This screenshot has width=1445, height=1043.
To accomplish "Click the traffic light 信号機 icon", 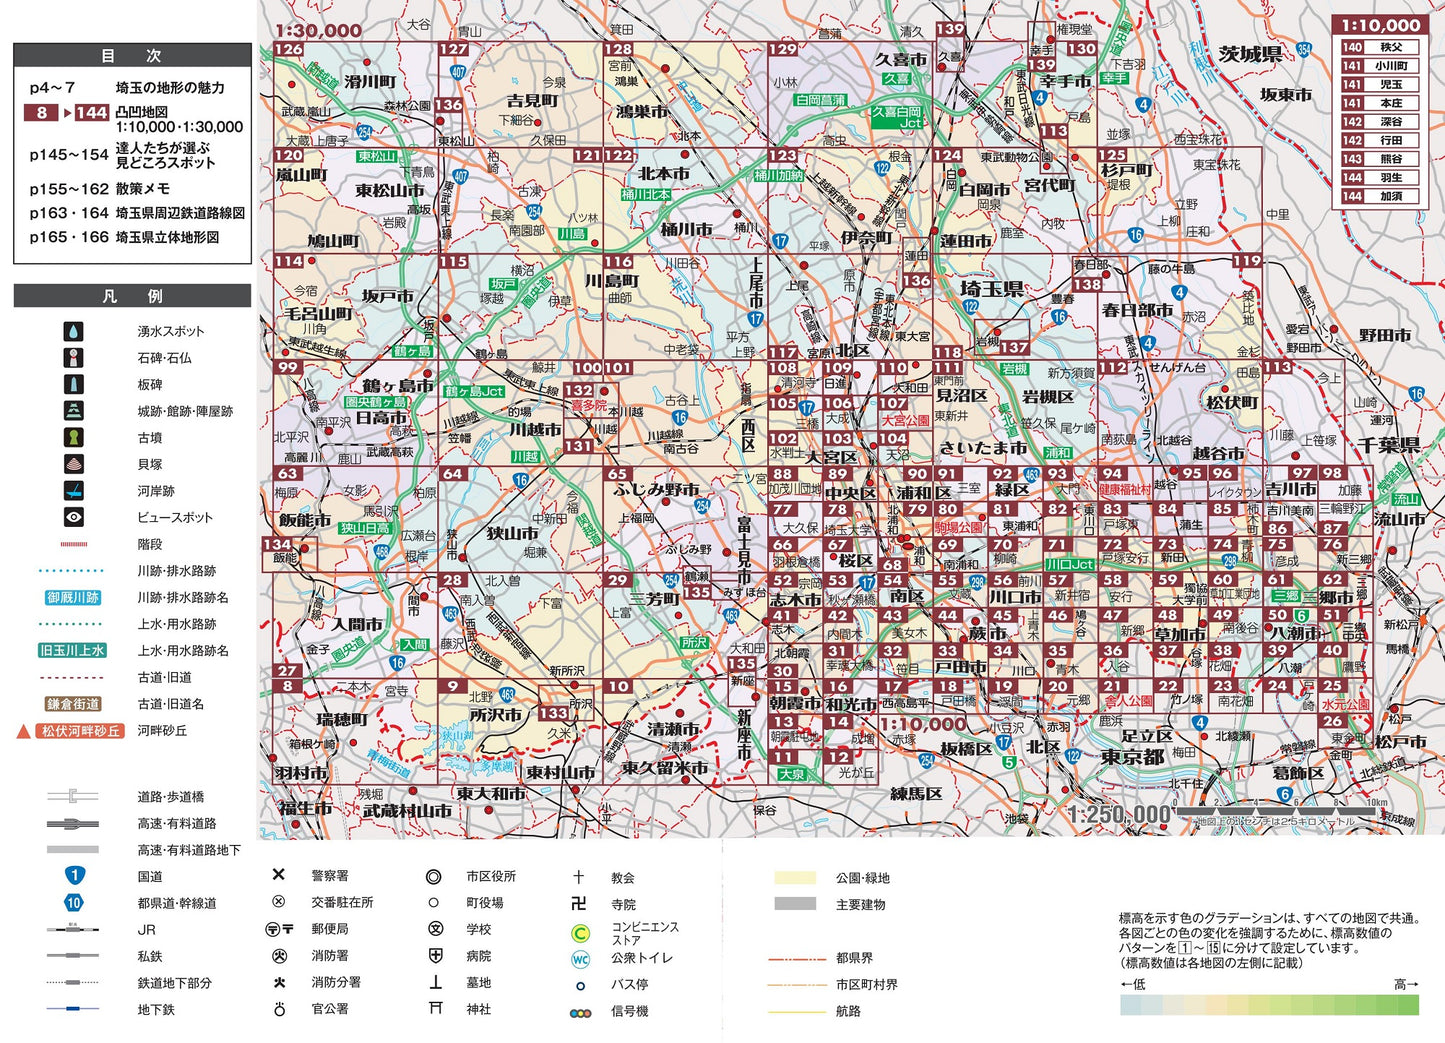I will pos(580,1012).
